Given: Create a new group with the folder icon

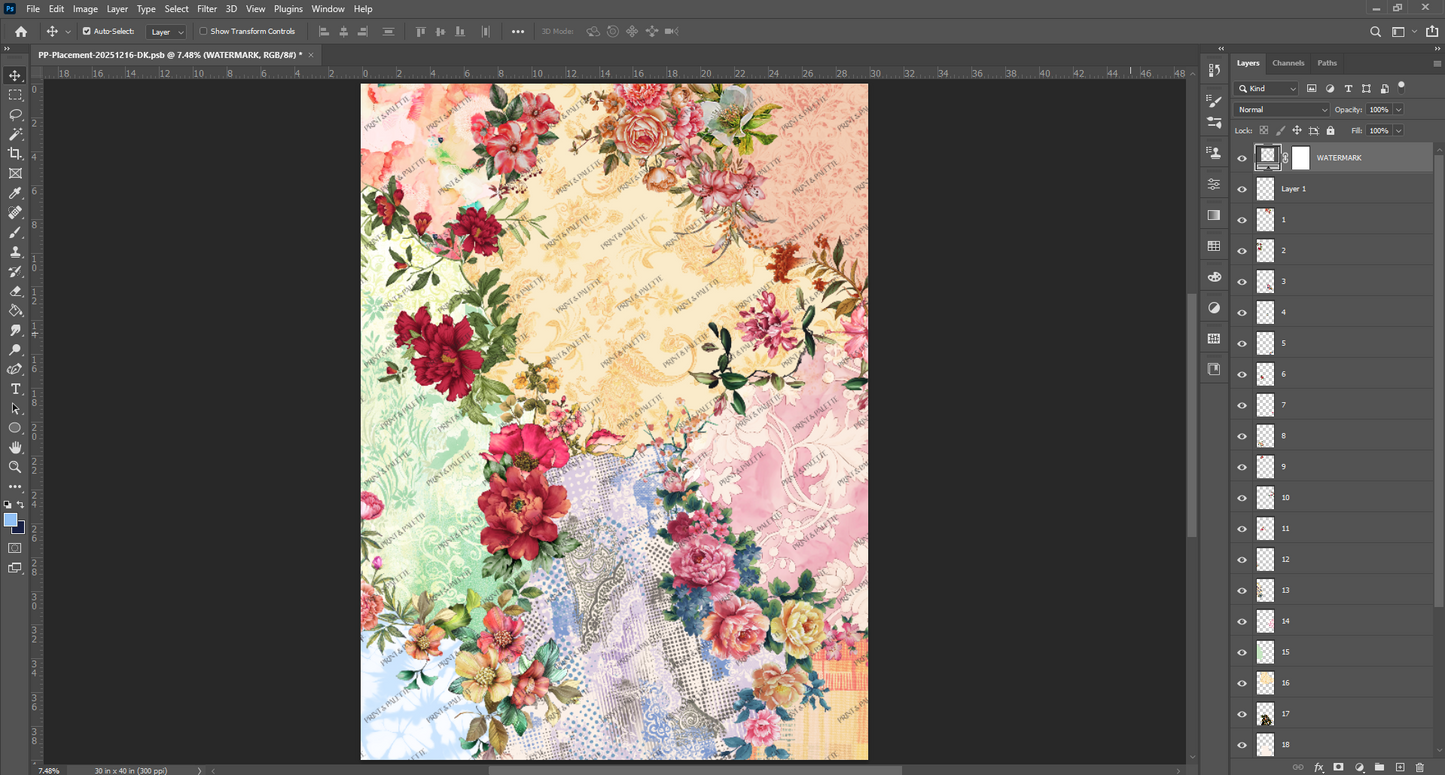Looking at the screenshot, I should pyautogui.click(x=1379, y=767).
